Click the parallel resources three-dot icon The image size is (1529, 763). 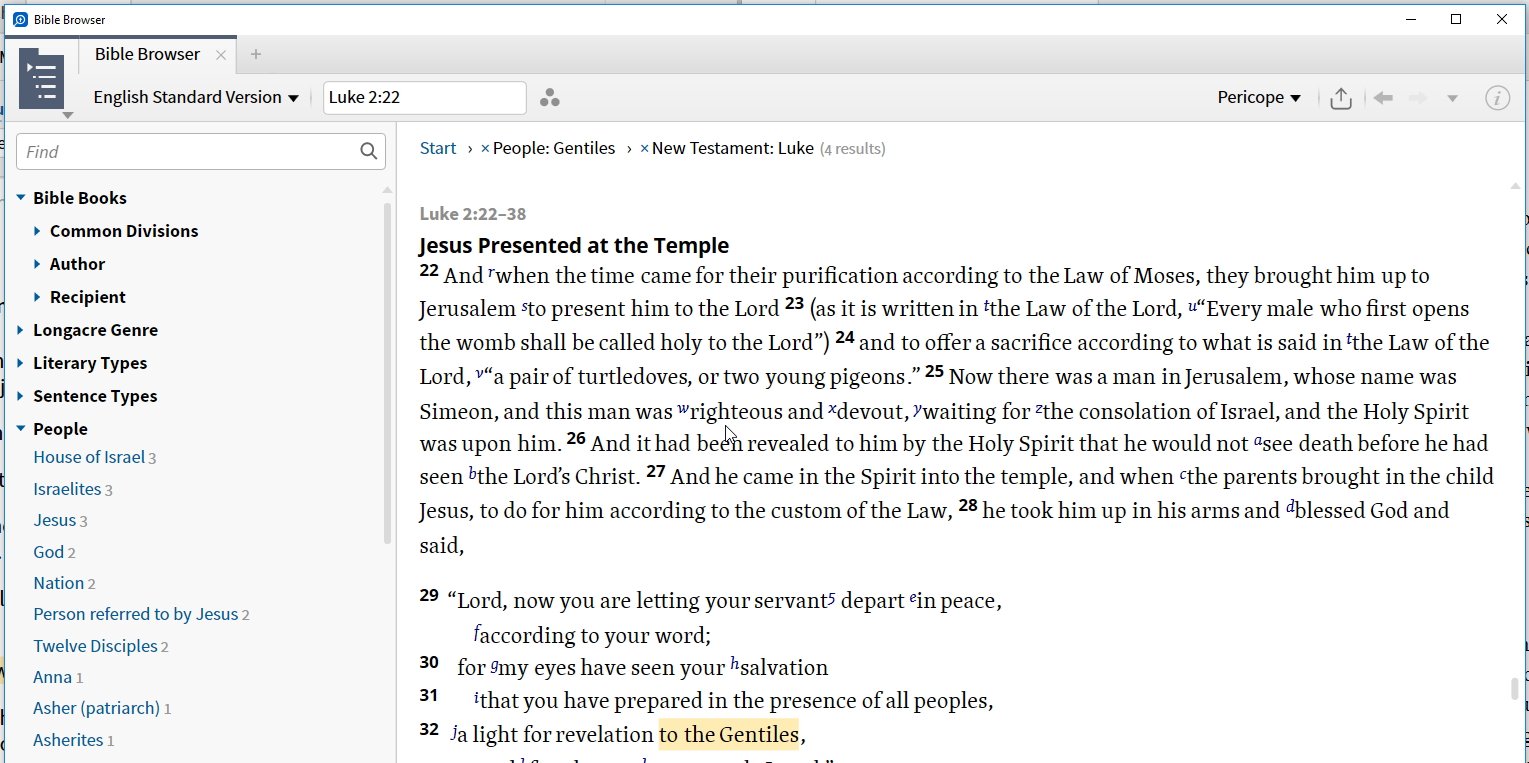point(549,98)
